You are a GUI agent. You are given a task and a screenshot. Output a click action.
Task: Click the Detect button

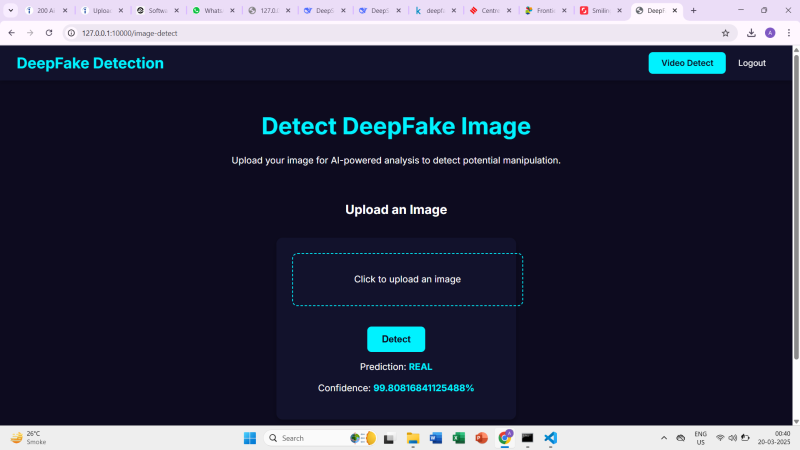396,339
